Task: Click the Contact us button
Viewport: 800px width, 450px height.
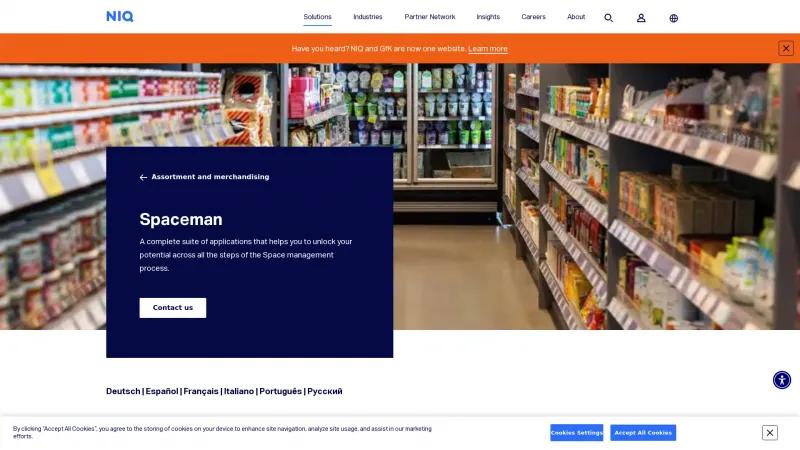Action: pos(173,308)
